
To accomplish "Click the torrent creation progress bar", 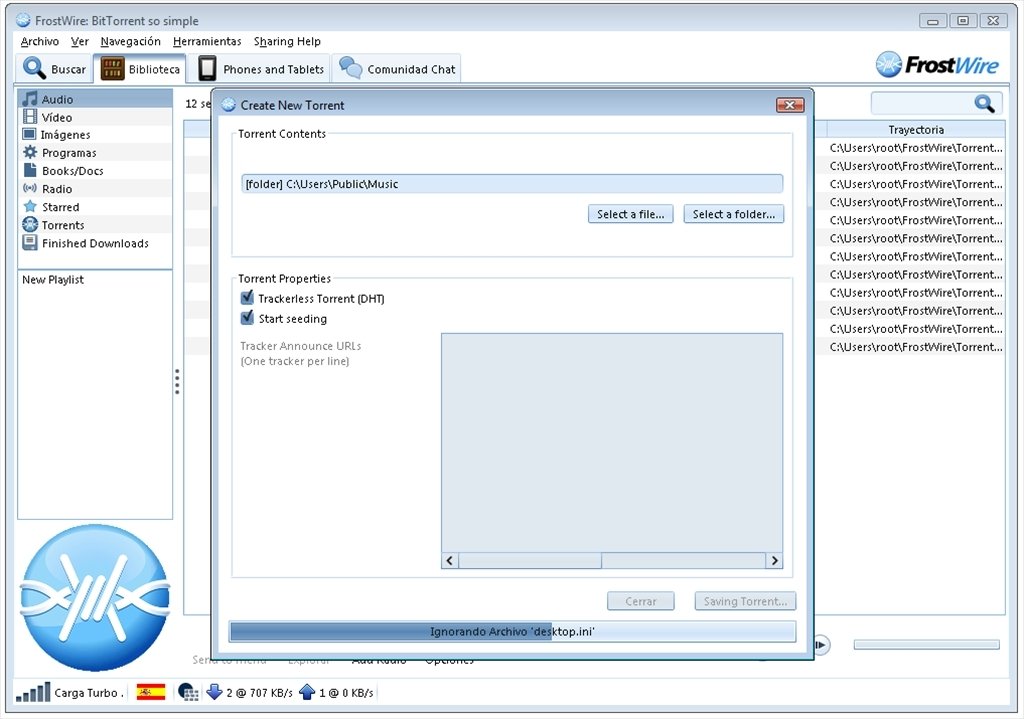I will 512,631.
